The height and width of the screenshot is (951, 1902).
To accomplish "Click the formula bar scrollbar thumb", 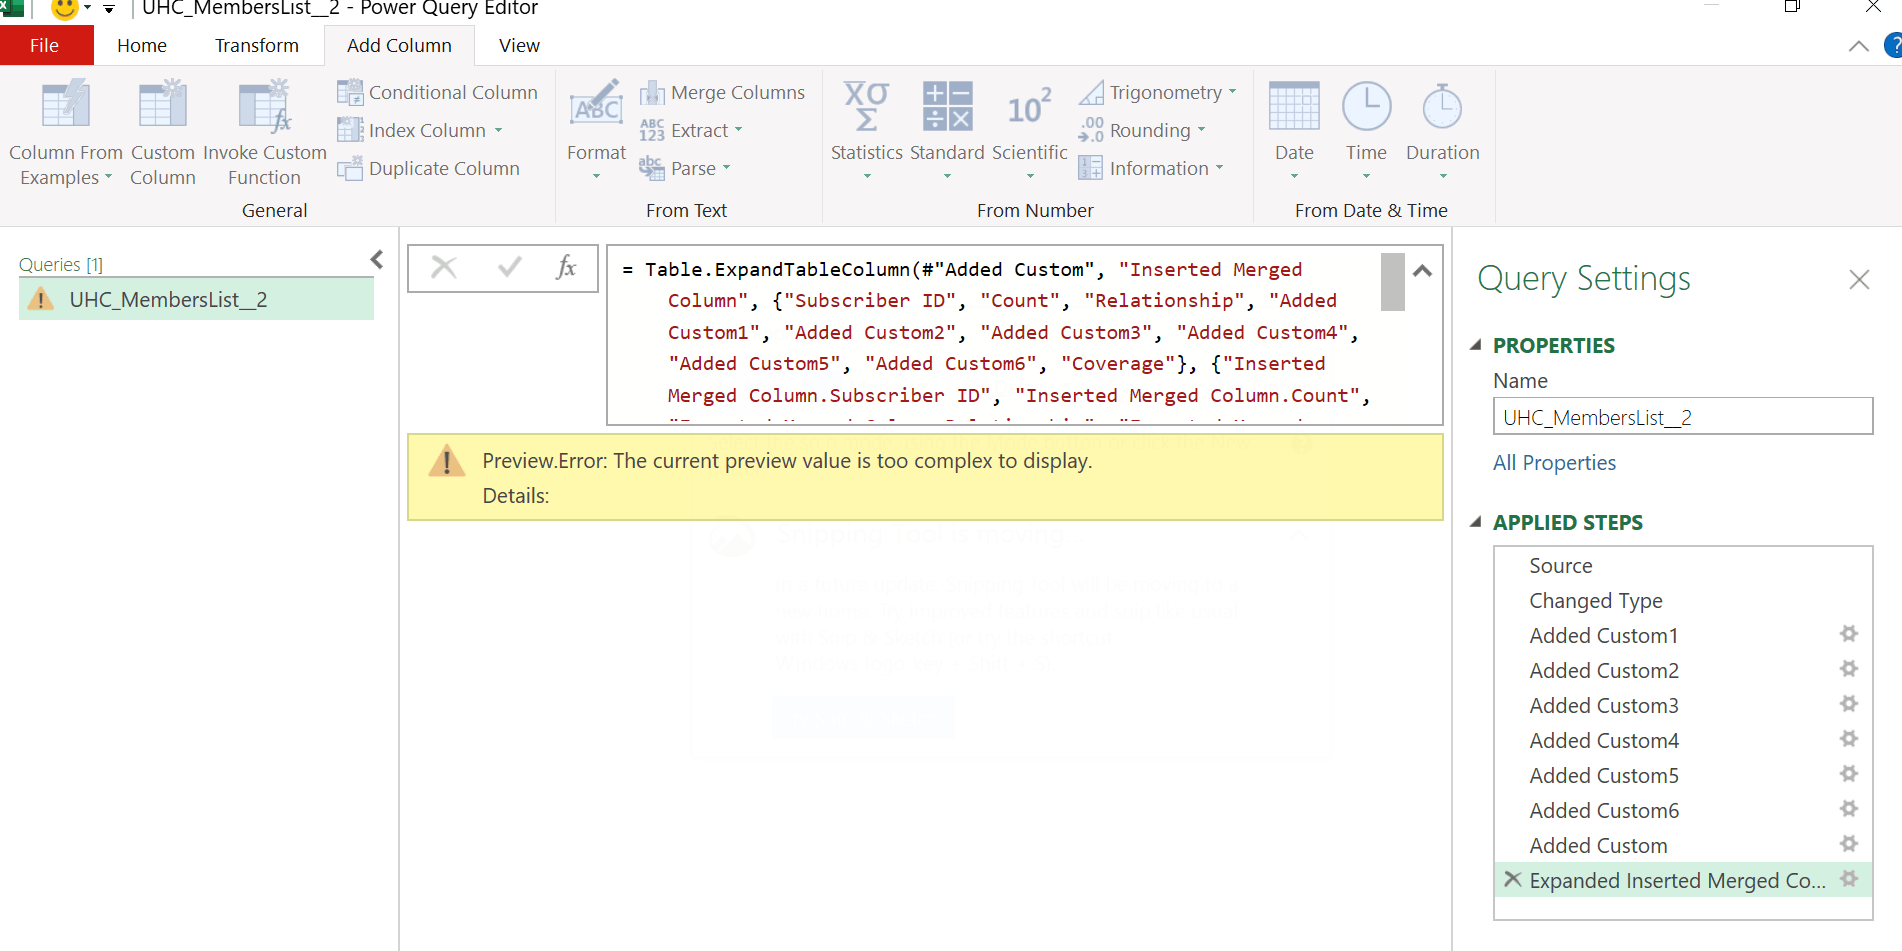I will click(x=1392, y=281).
